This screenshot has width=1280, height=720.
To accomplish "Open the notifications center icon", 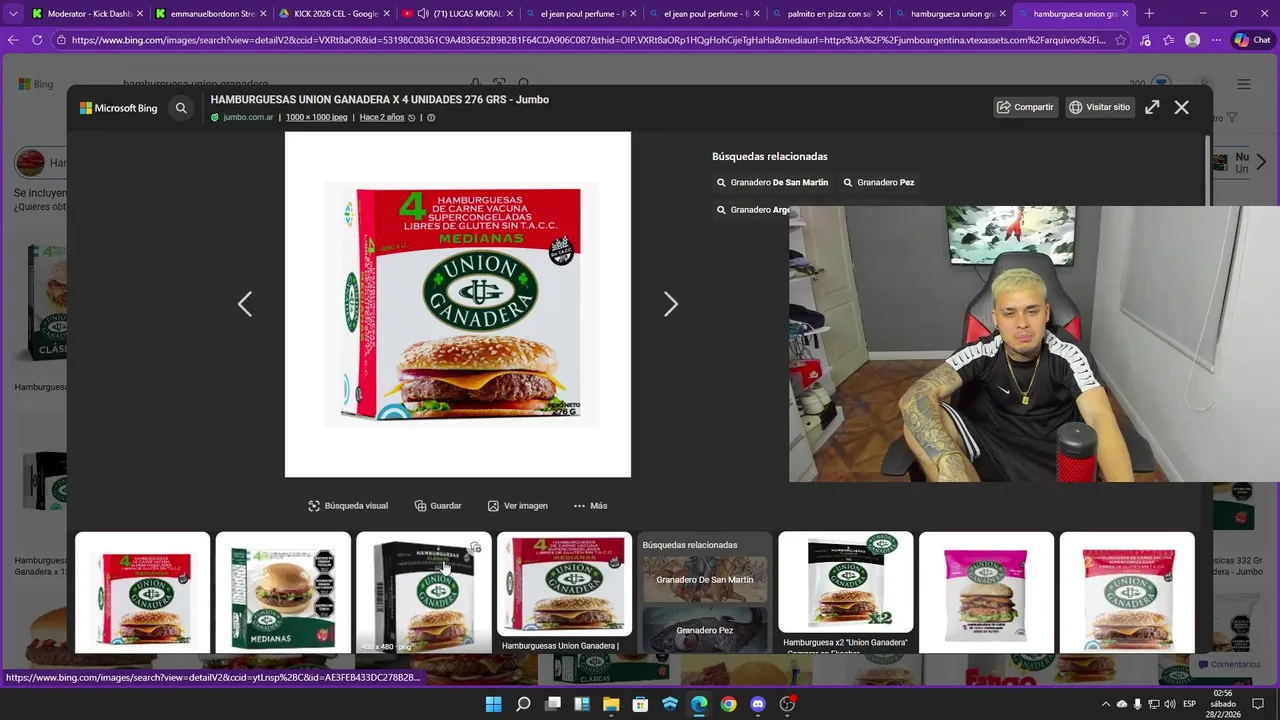I will pyautogui.click(x=1258, y=704).
